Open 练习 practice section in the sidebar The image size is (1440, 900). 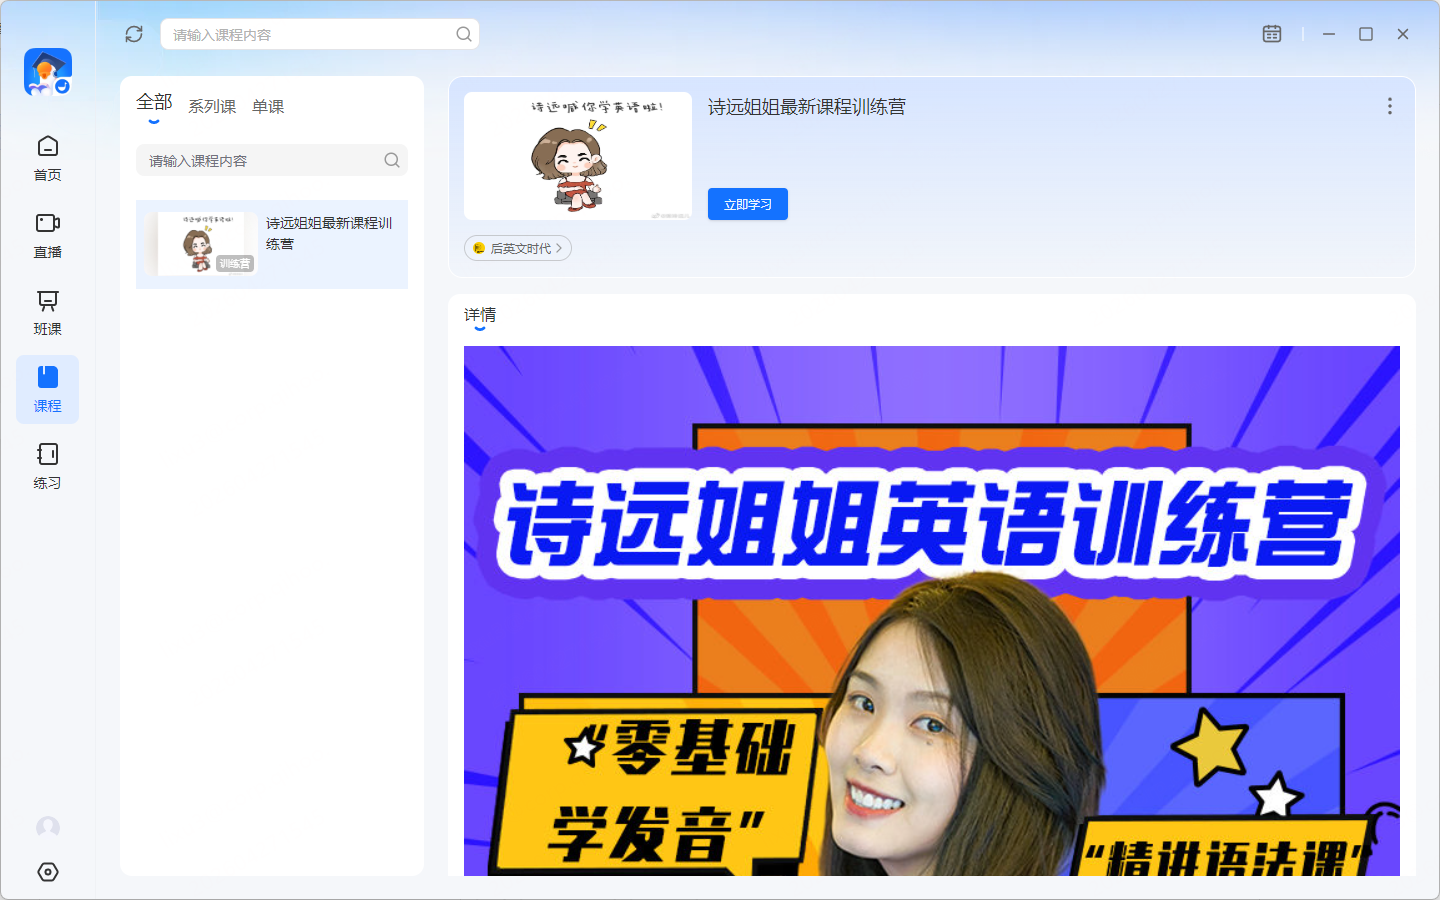click(x=48, y=466)
